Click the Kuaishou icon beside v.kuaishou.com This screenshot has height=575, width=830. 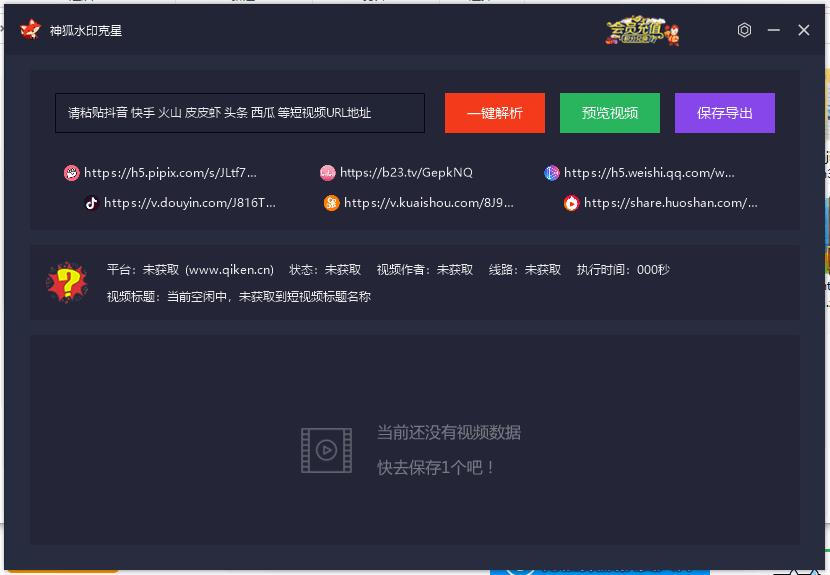(x=331, y=203)
